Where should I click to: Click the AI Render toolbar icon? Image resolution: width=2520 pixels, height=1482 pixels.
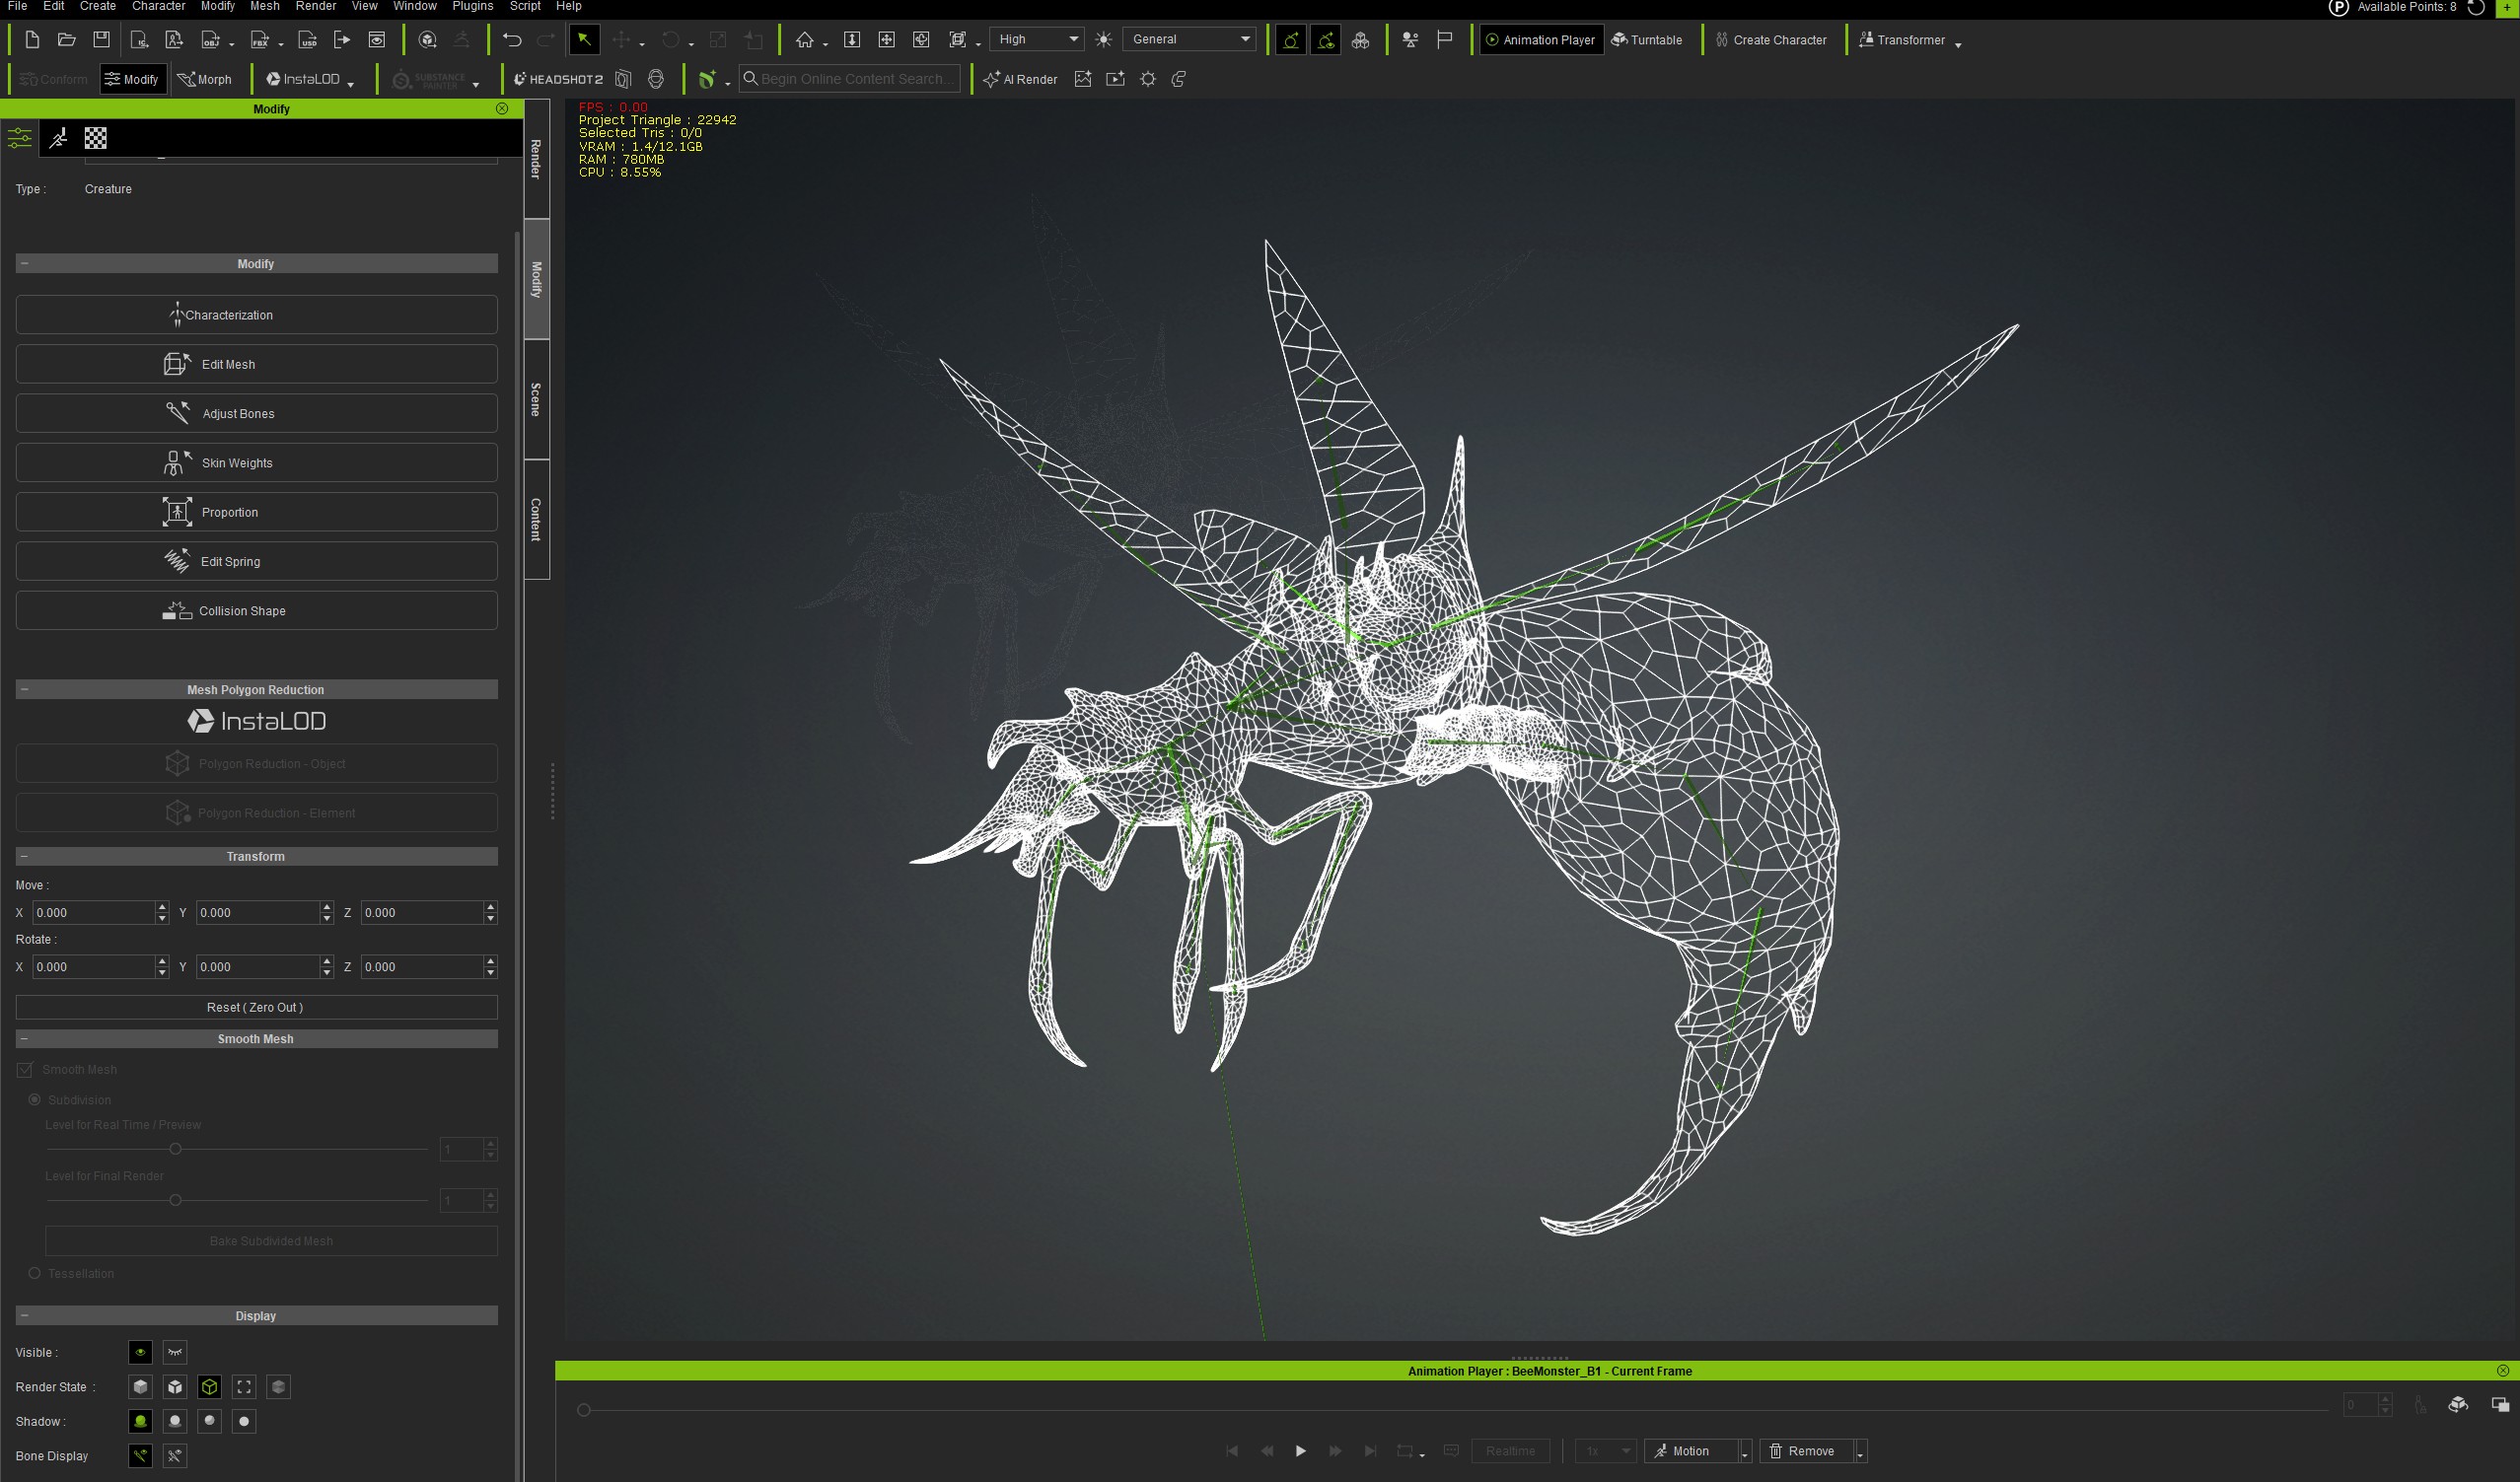pos(1020,79)
